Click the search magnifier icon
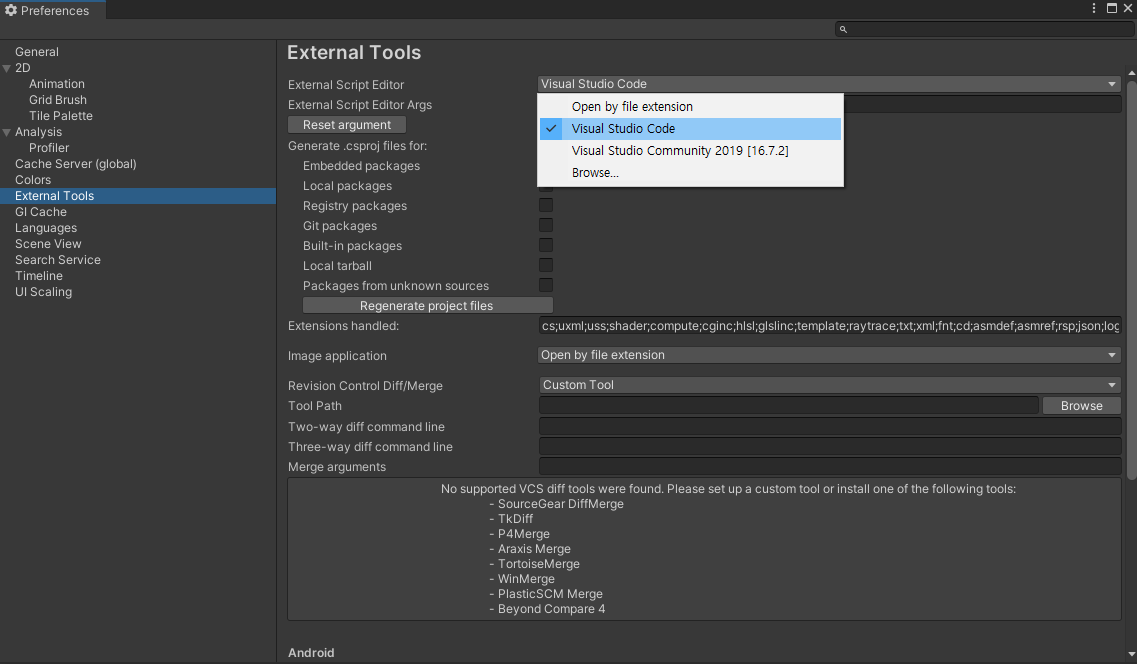 (x=843, y=30)
